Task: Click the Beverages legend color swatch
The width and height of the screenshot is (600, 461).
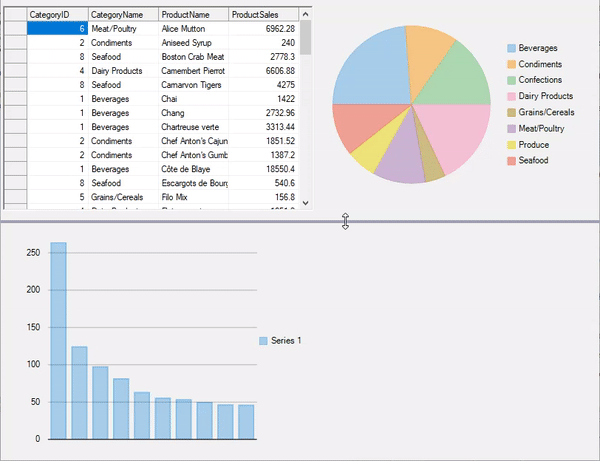Action: 512,48
